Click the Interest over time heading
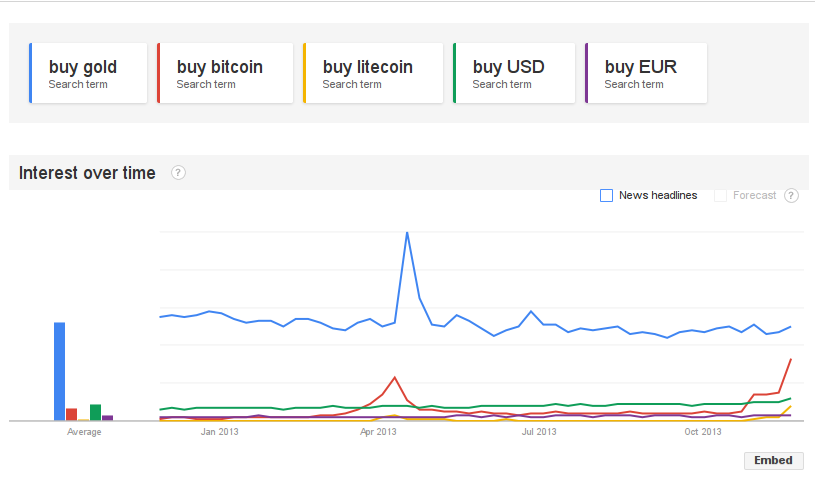The width and height of the screenshot is (815, 487). point(87,173)
